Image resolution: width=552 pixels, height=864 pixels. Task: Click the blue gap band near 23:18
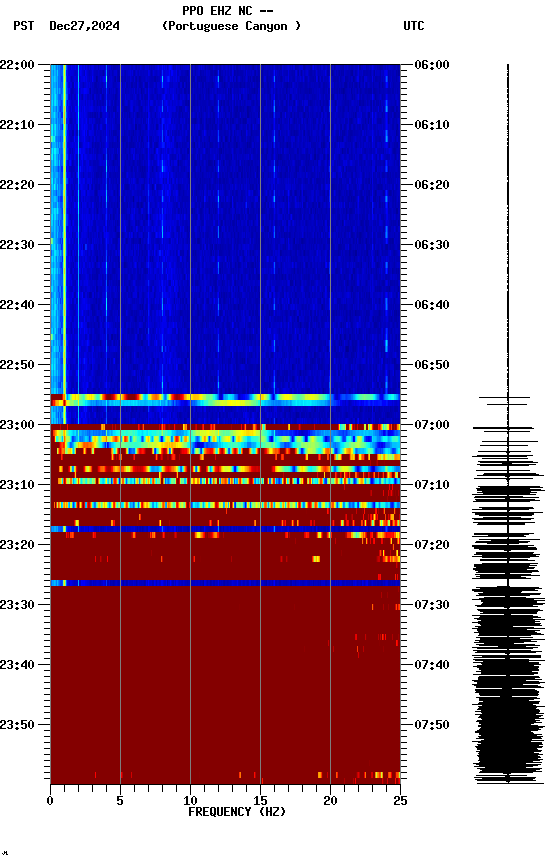tap(225, 529)
